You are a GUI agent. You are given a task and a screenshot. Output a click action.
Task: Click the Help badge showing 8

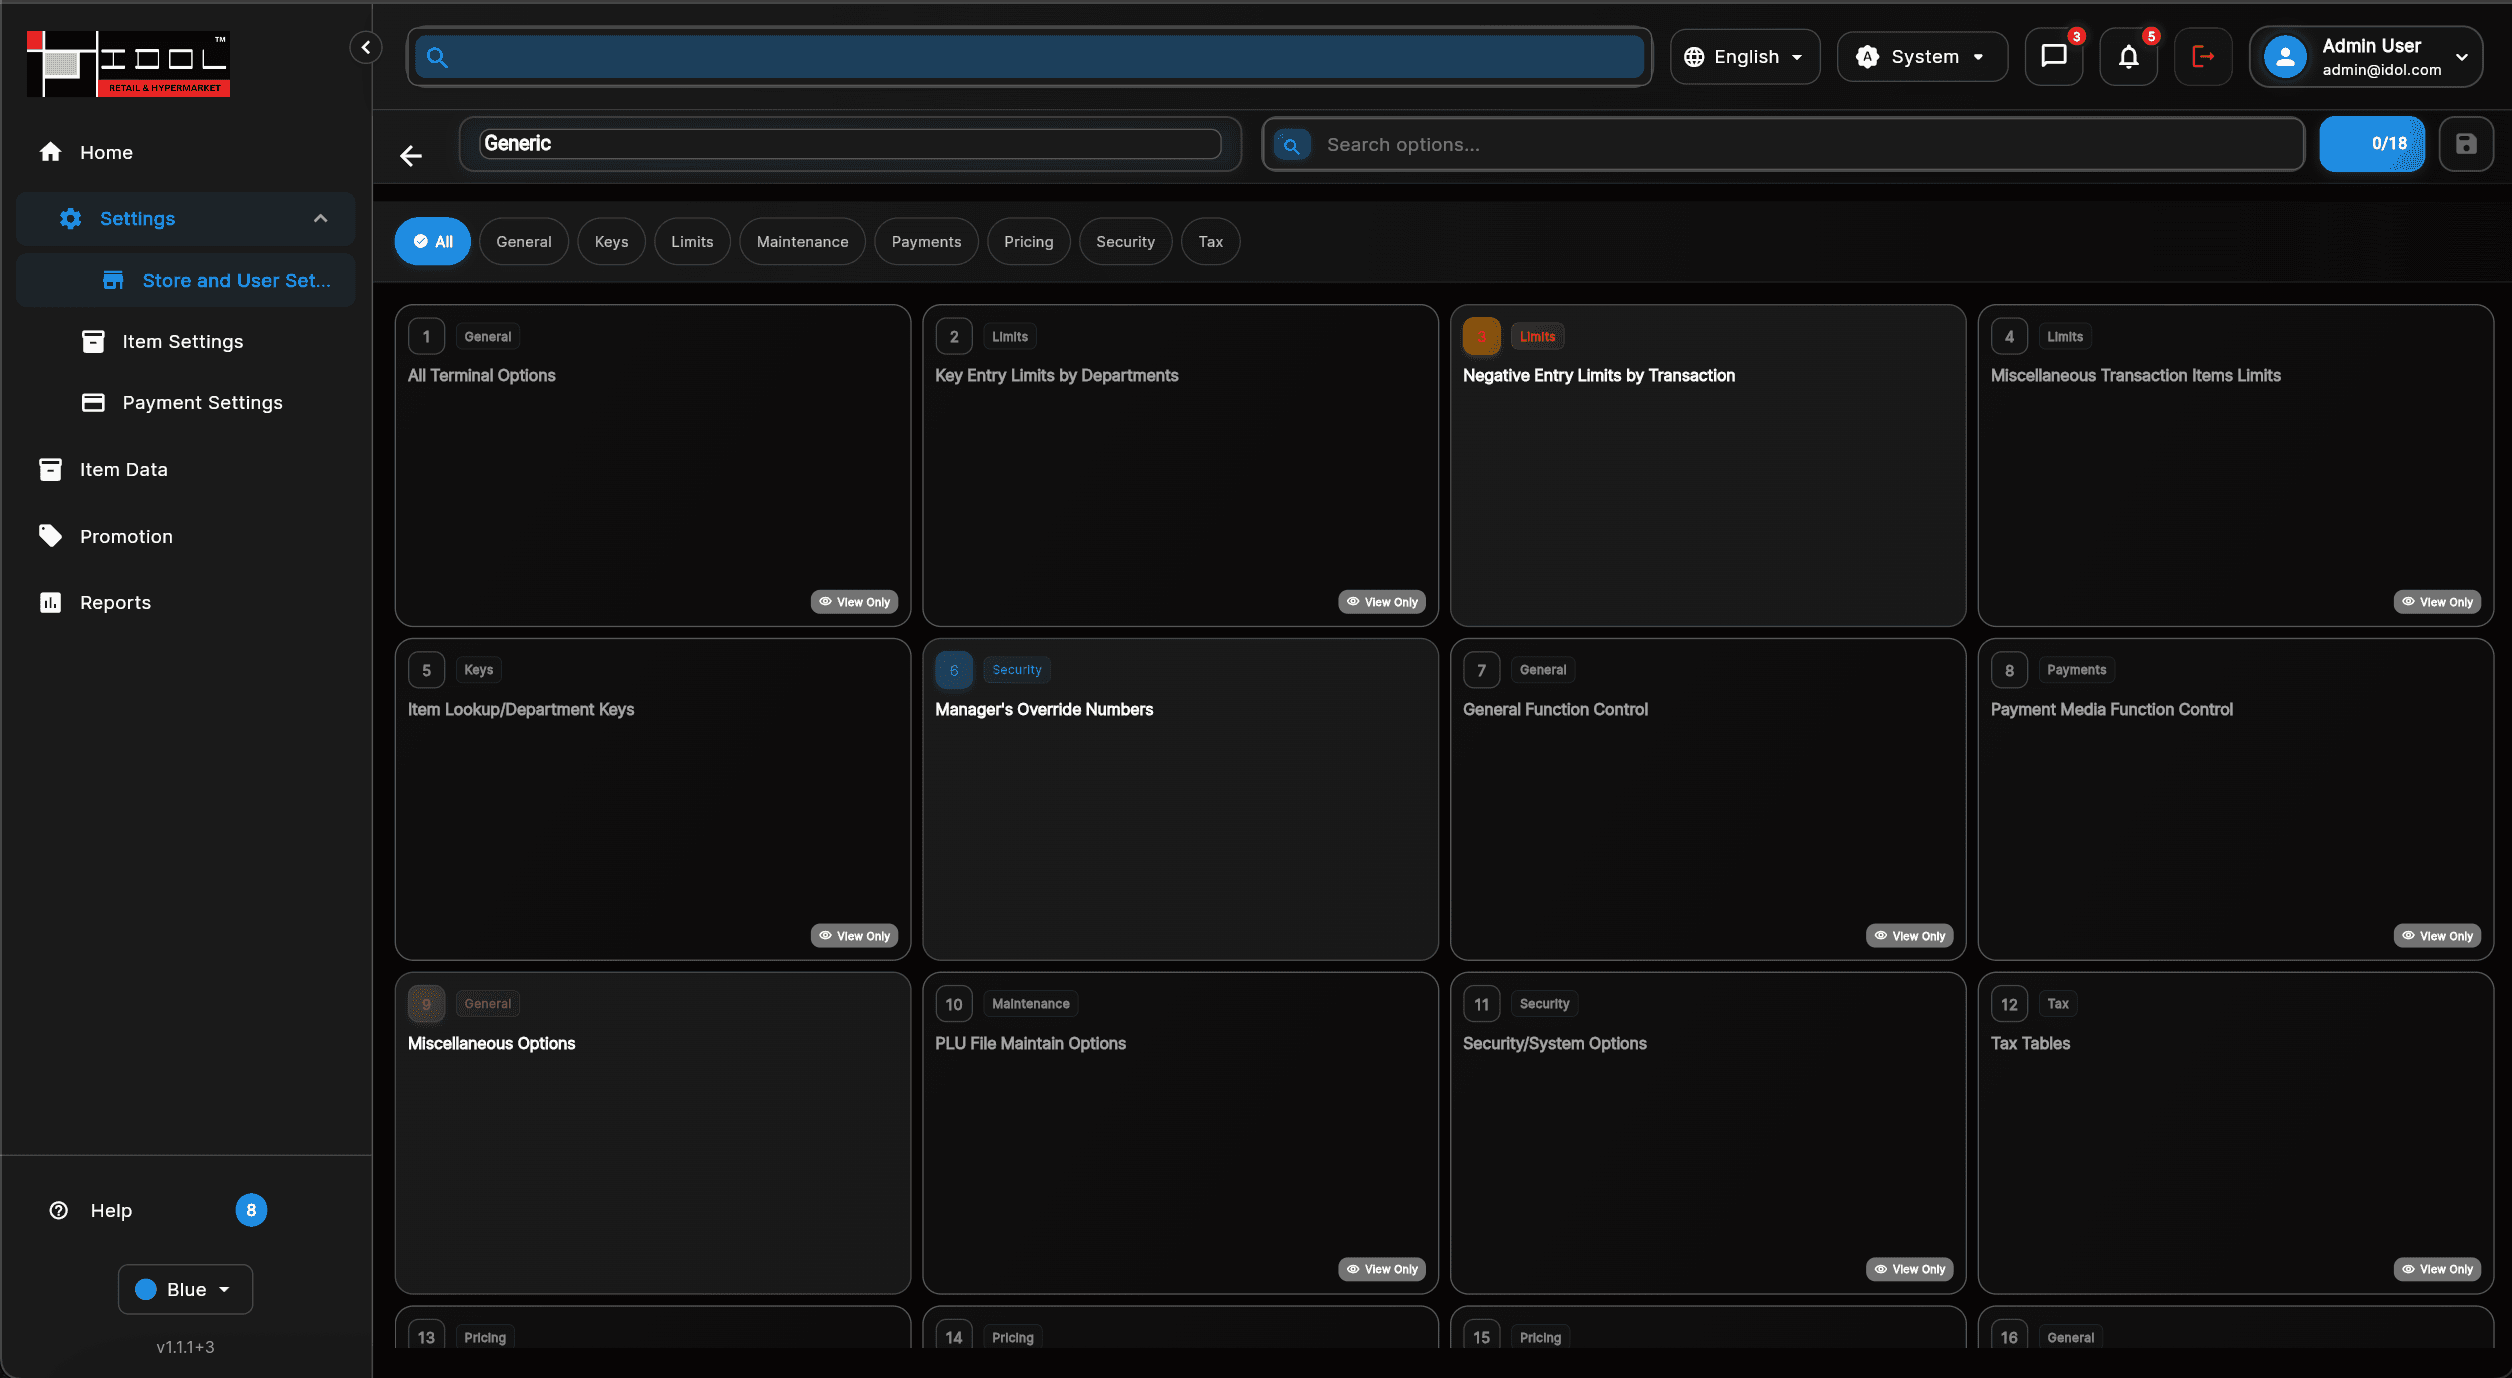coord(251,1210)
